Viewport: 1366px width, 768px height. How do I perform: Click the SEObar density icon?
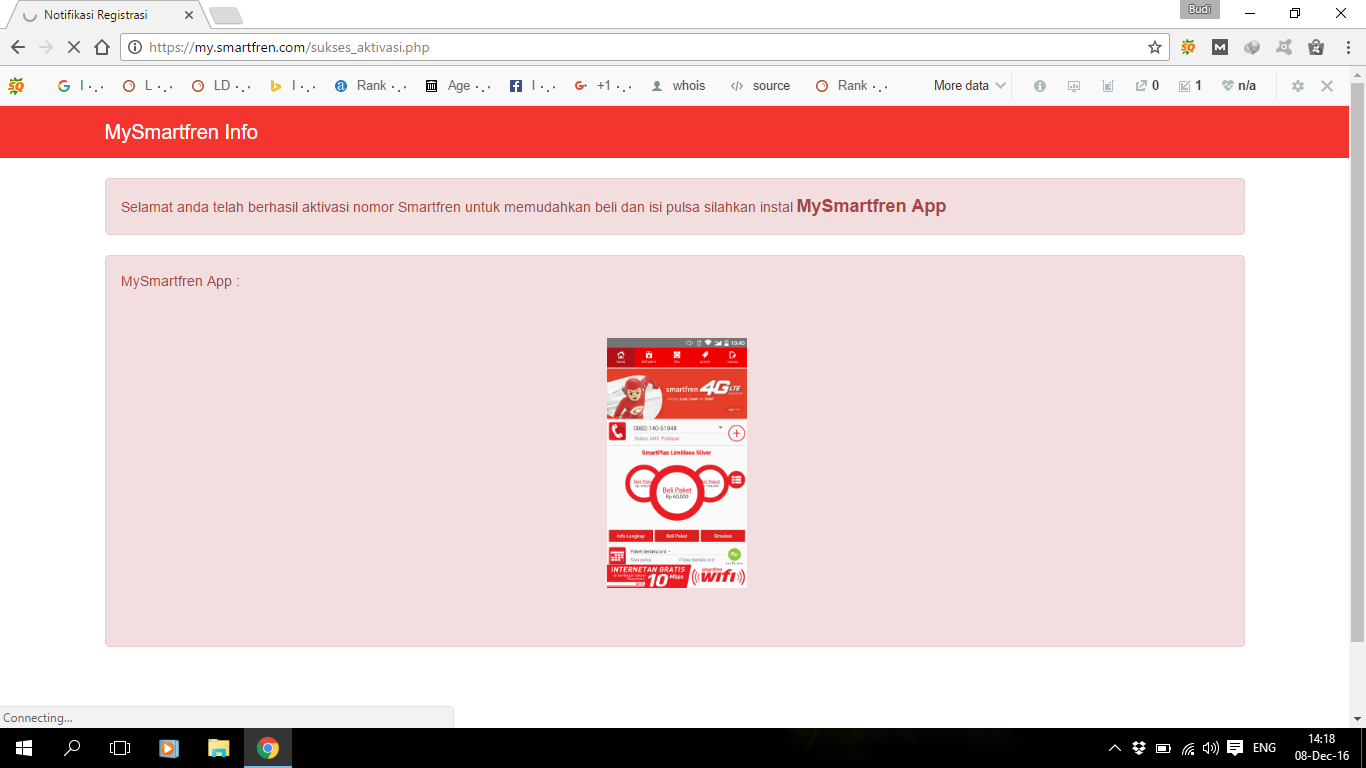1107,86
